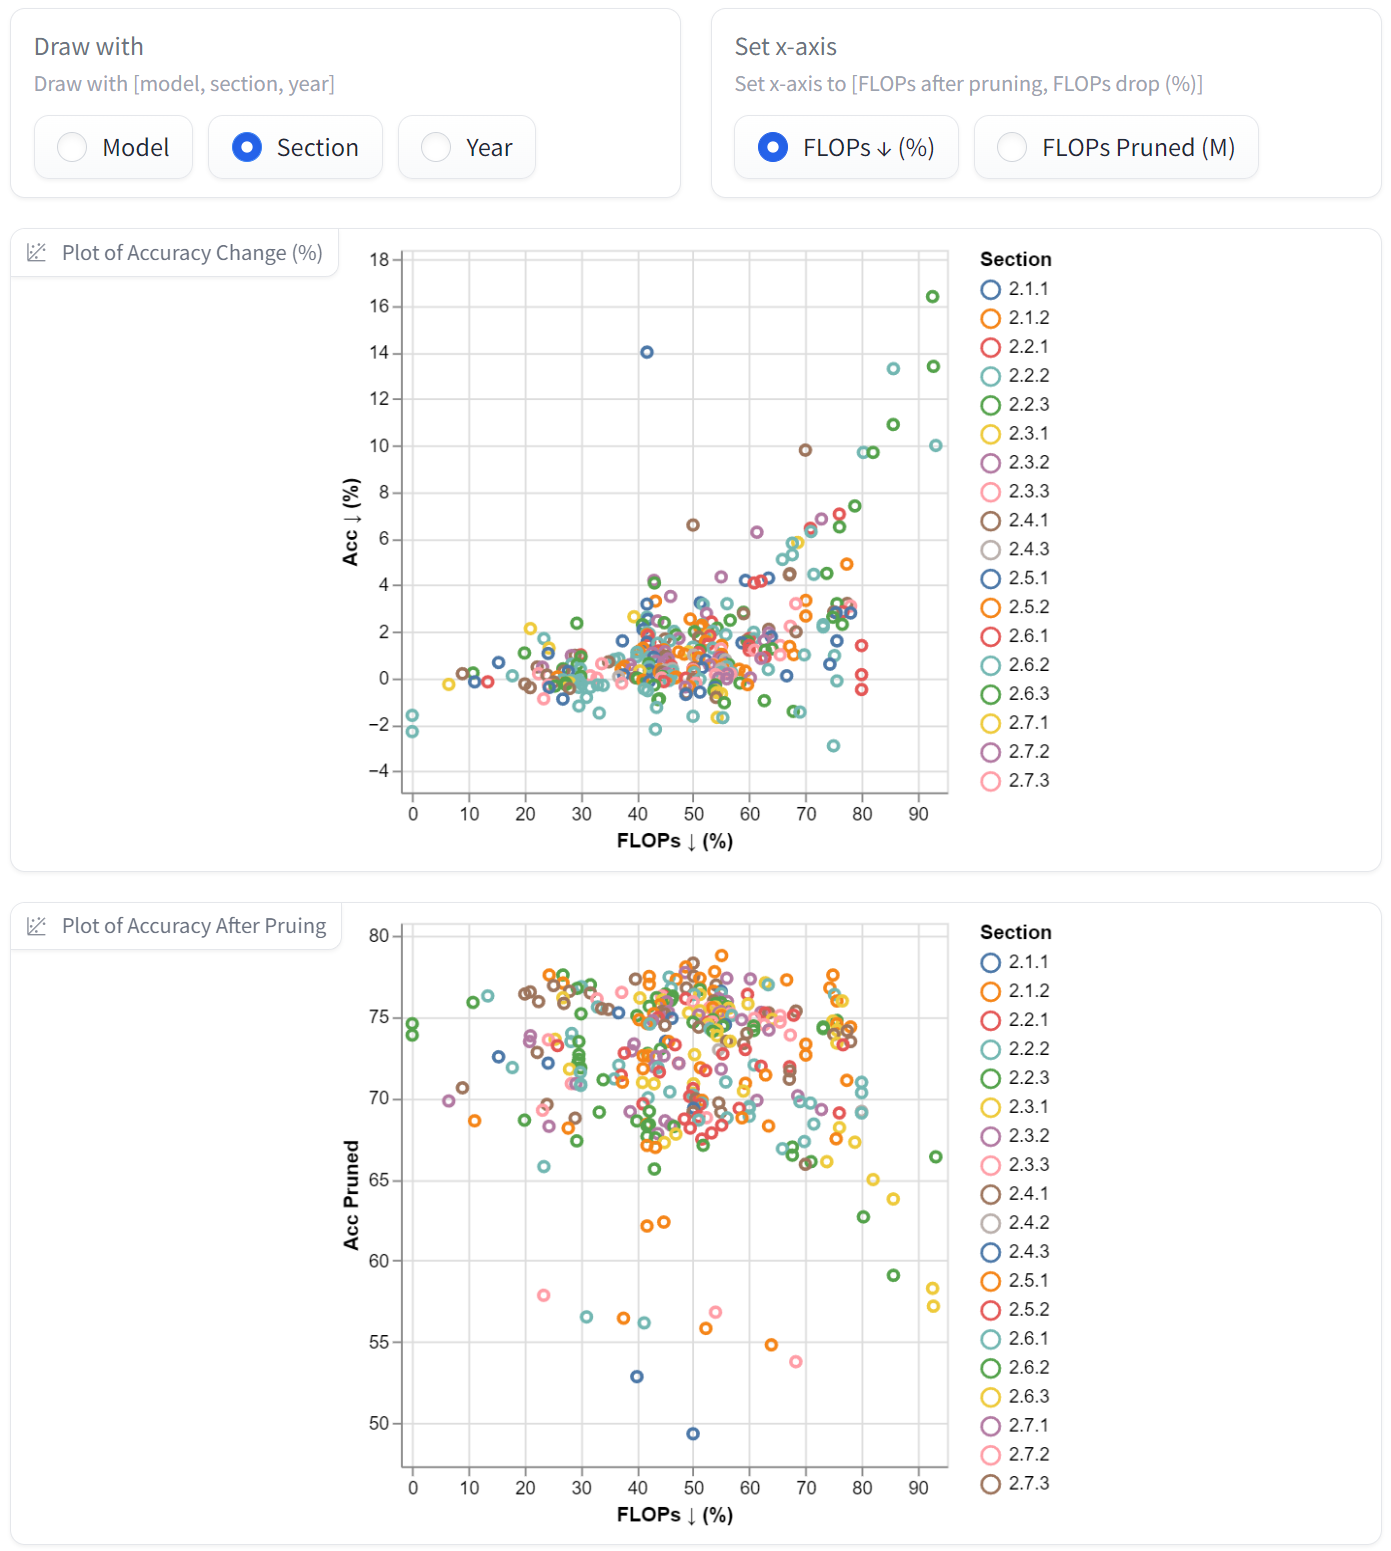Click legend entry 2.2.3 in Accuracy After Pruing plot
The height and width of the screenshot is (1551, 1391).
pyautogui.click(x=1015, y=1079)
